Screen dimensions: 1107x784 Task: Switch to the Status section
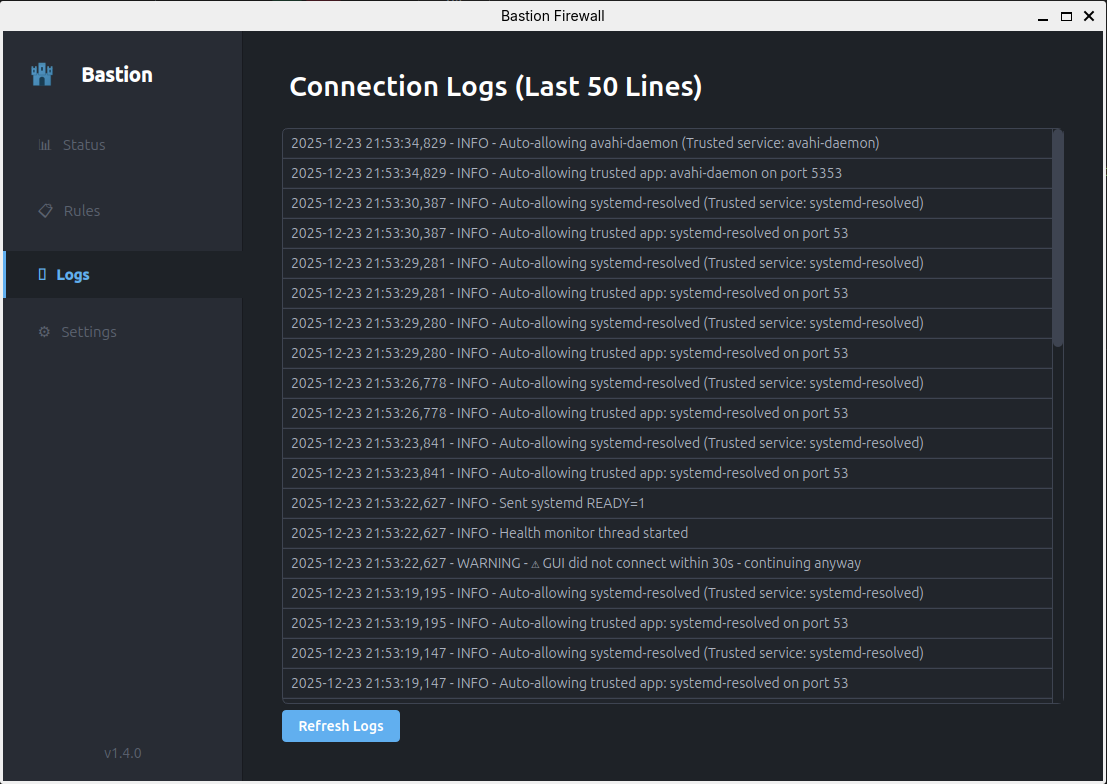[x=82, y=144]
